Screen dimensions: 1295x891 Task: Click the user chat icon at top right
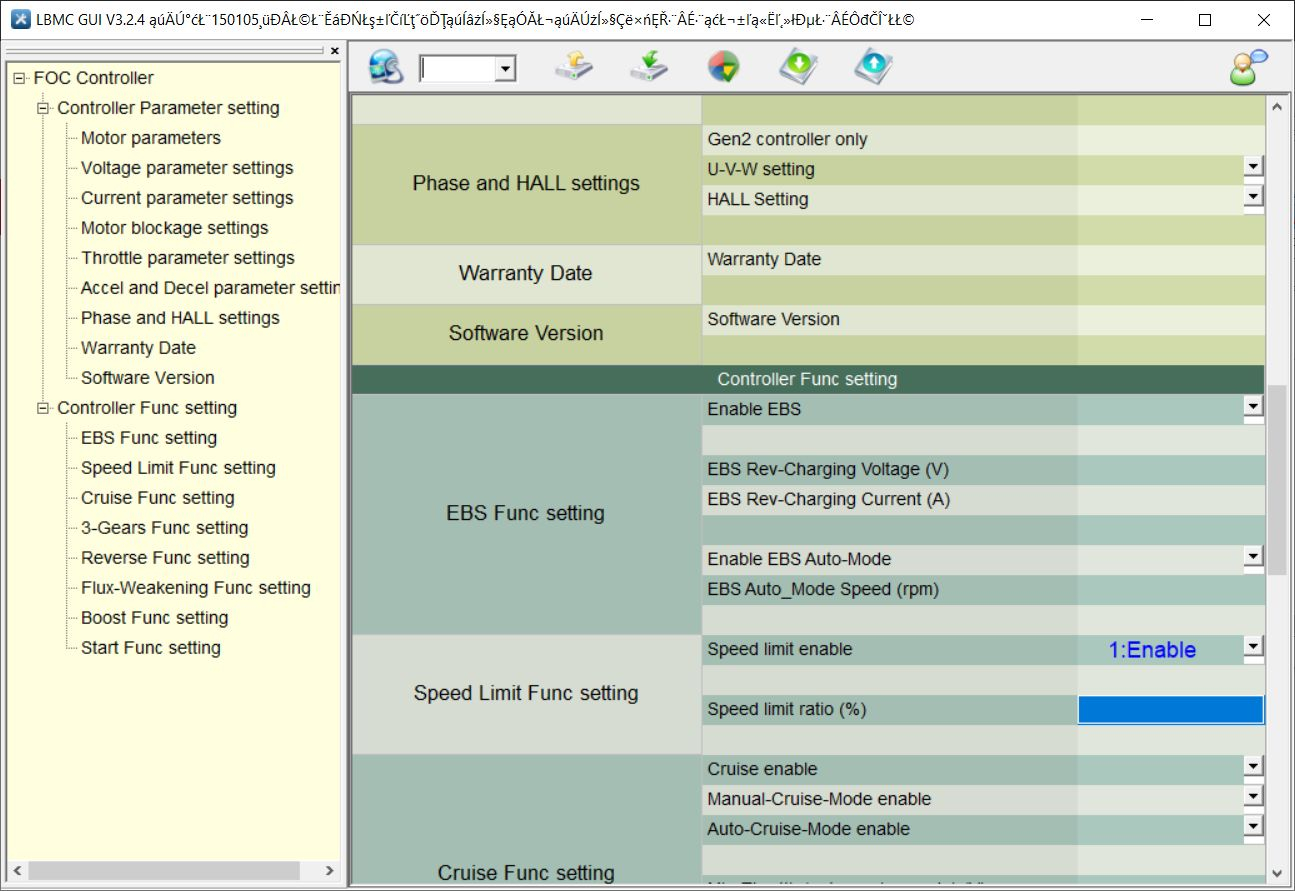(x=1248, y=67)
